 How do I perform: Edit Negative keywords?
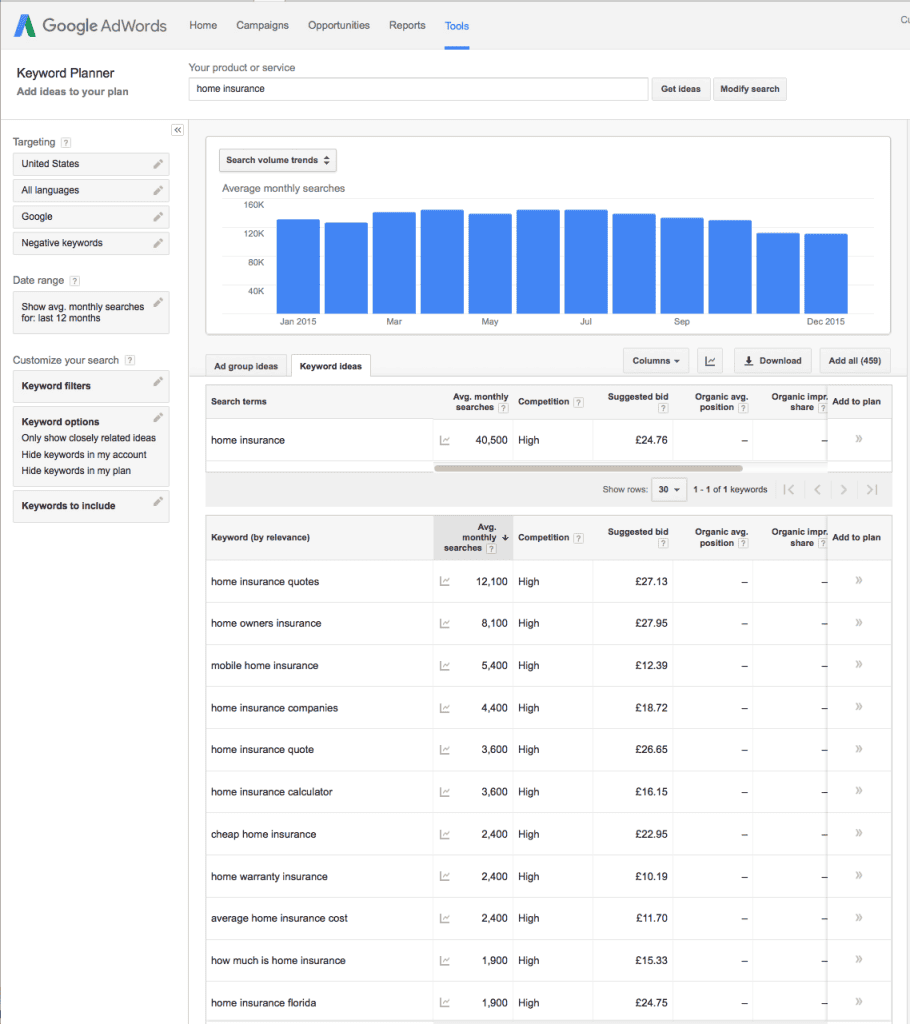[x=157, y=243]
